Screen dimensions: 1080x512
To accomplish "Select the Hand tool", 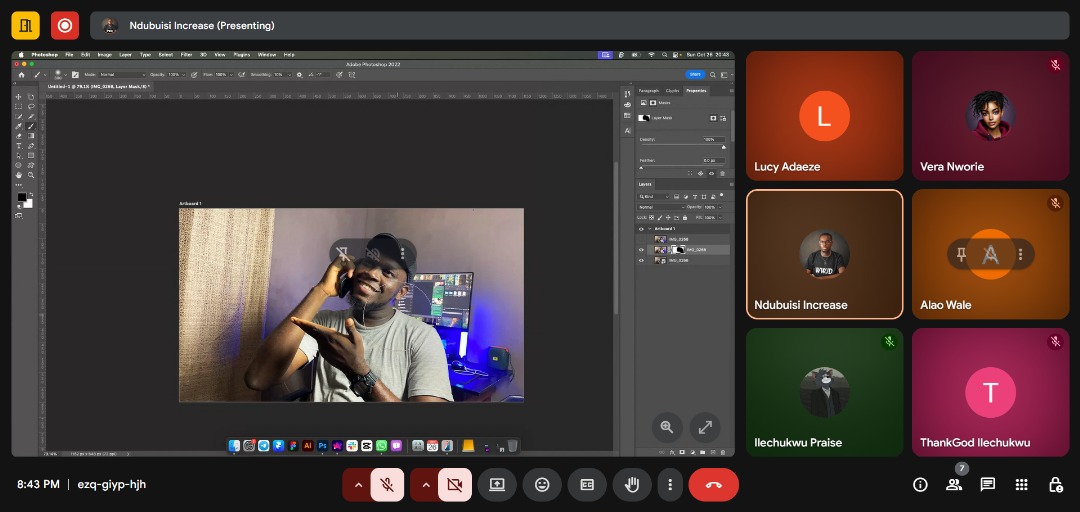I will click(19, 175).
